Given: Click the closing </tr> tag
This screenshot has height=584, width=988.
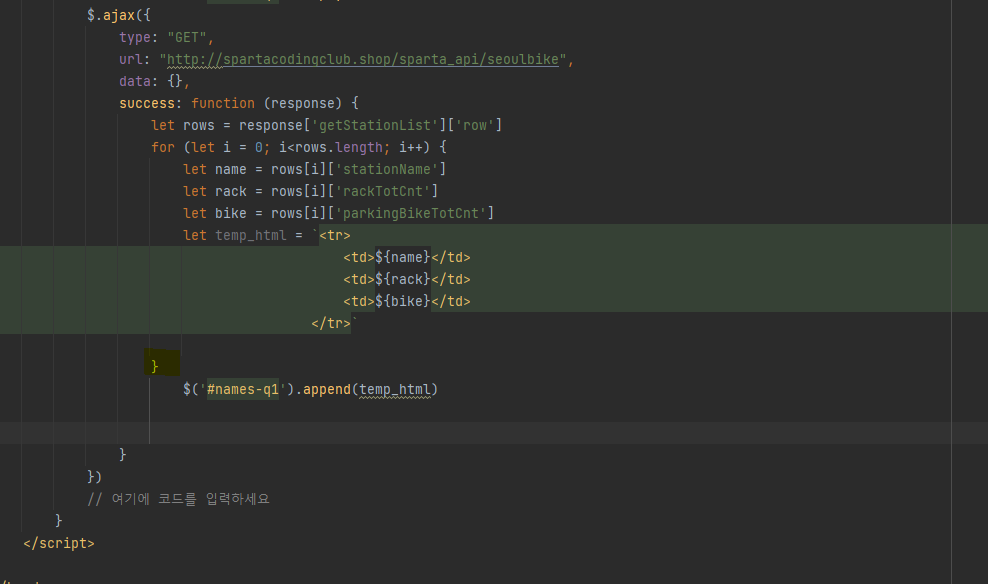Looking at the screenshot, I should tap(331, 323).
